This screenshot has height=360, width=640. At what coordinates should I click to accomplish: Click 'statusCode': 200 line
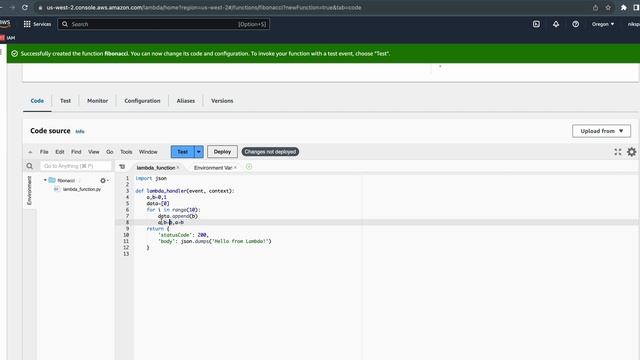pos(183,235)
